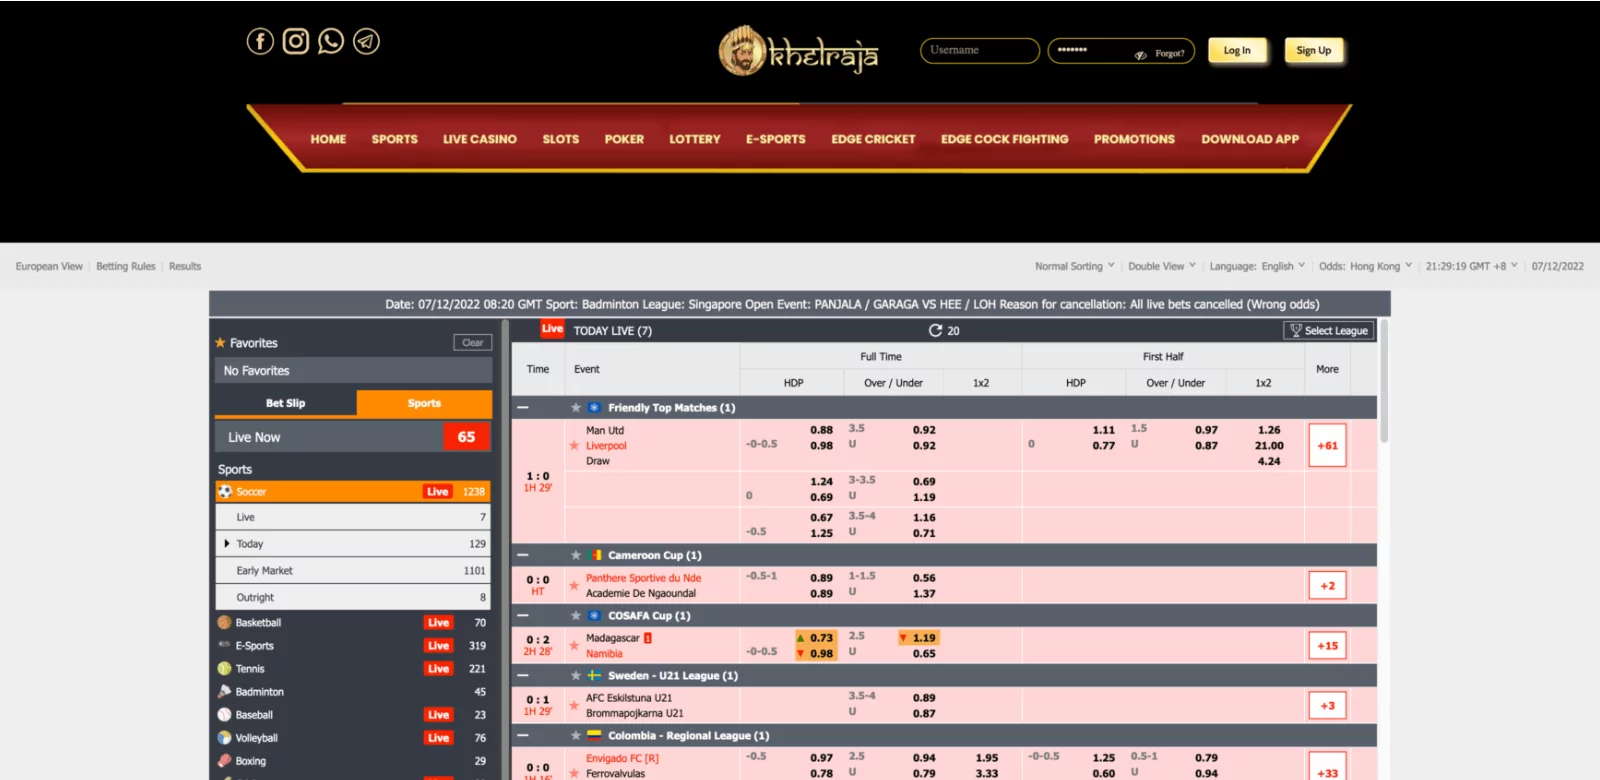
Task: Click the Username input field
Action: click(980, 50)
